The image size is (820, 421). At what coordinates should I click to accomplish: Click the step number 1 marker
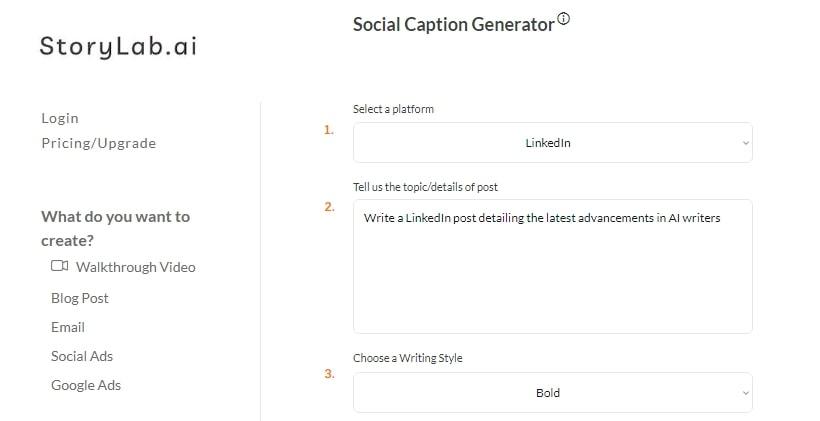click(329, 130)
